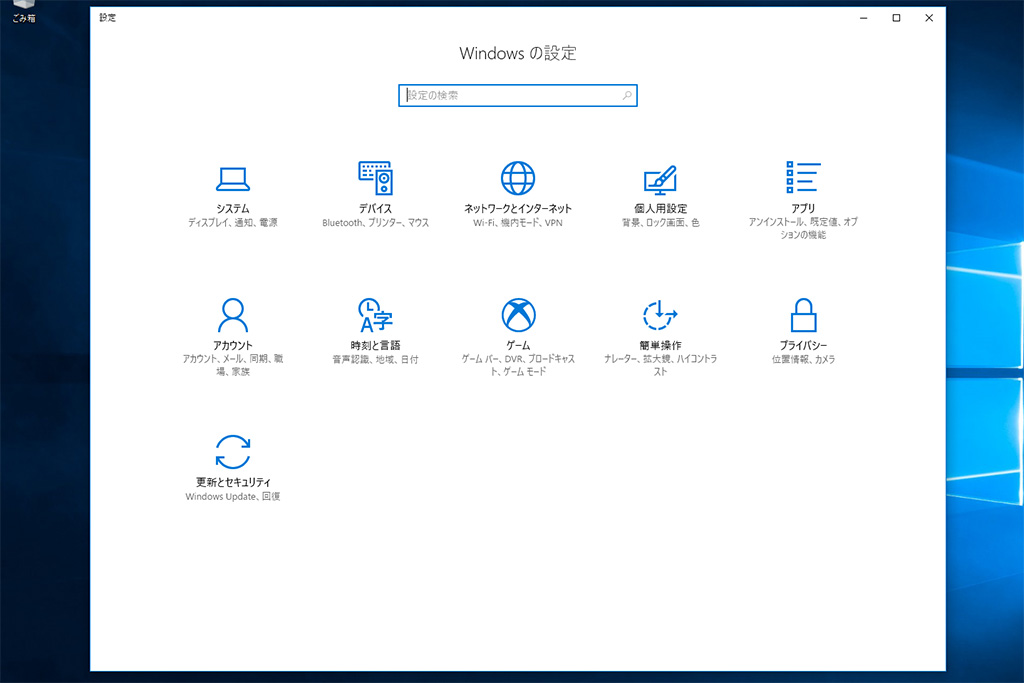
Task: Click the Wi-Fi、機内モード、VPN description
Action: [x=518, y=223]
